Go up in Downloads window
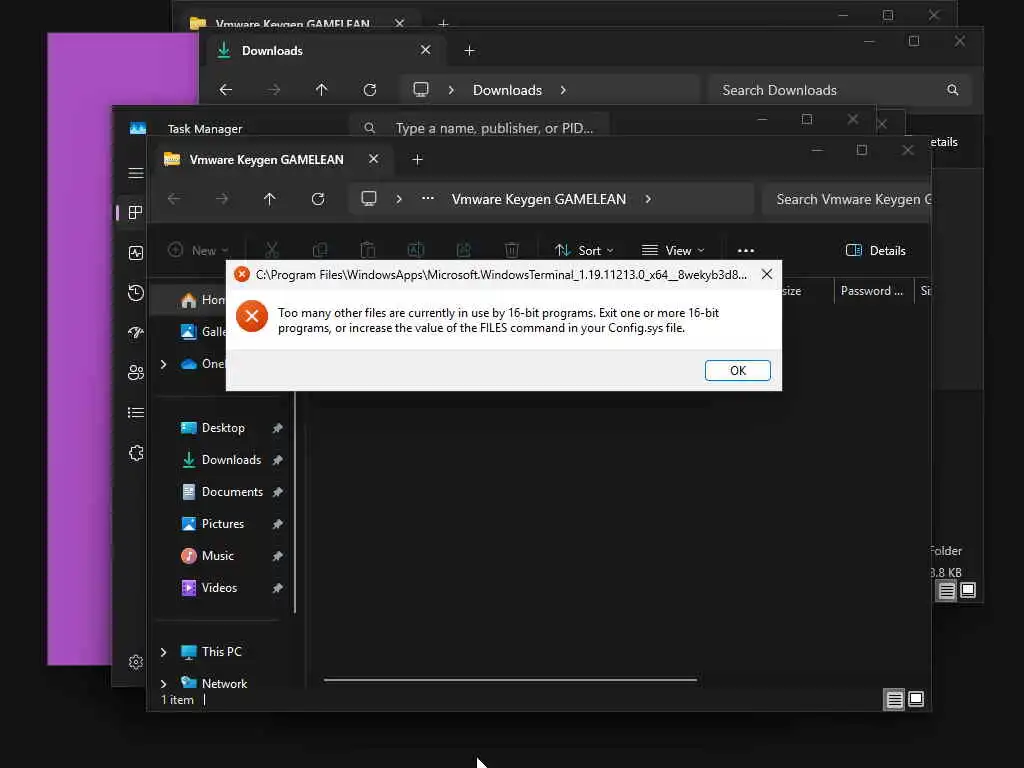Screen dimensions: 1024x768 coord(321,90)
